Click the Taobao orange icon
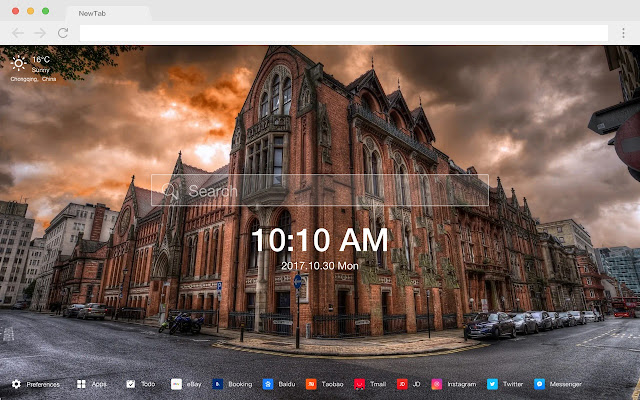Viewport: 640px width, 400px height. pyautogui.click(x=311, y=384)
